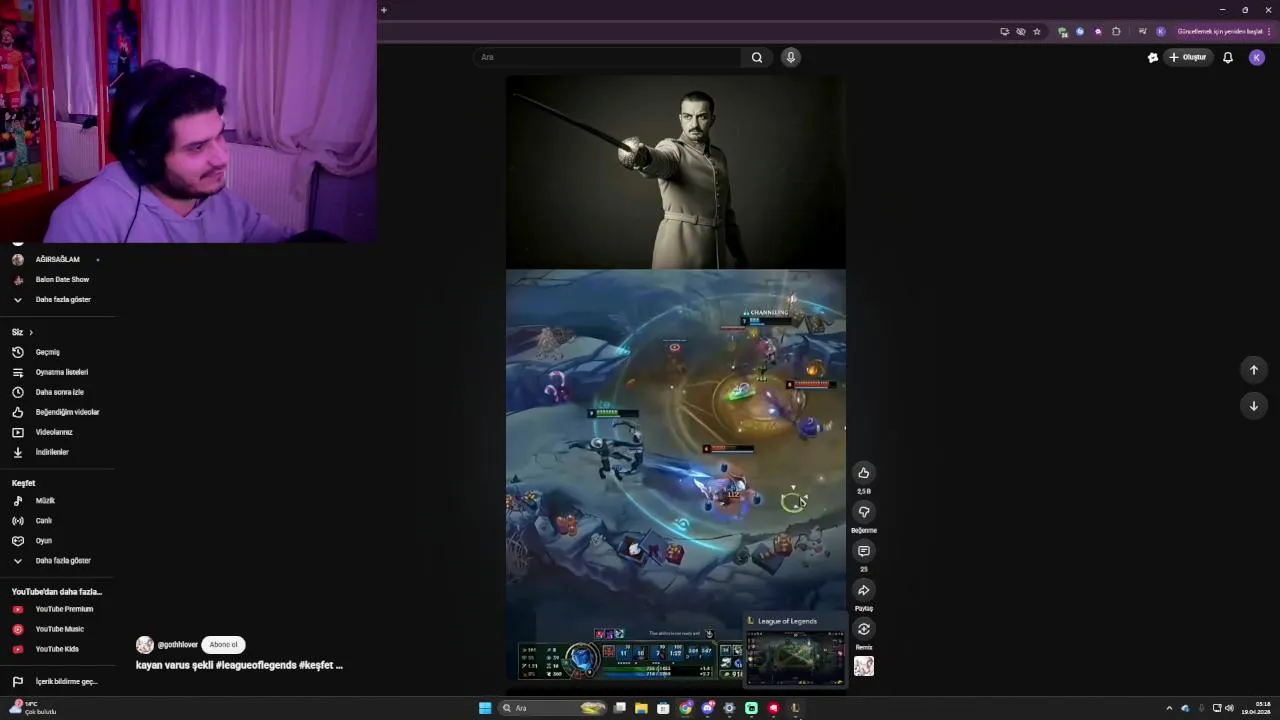Open Chrome from the taskbar

[x=686, y=708]
